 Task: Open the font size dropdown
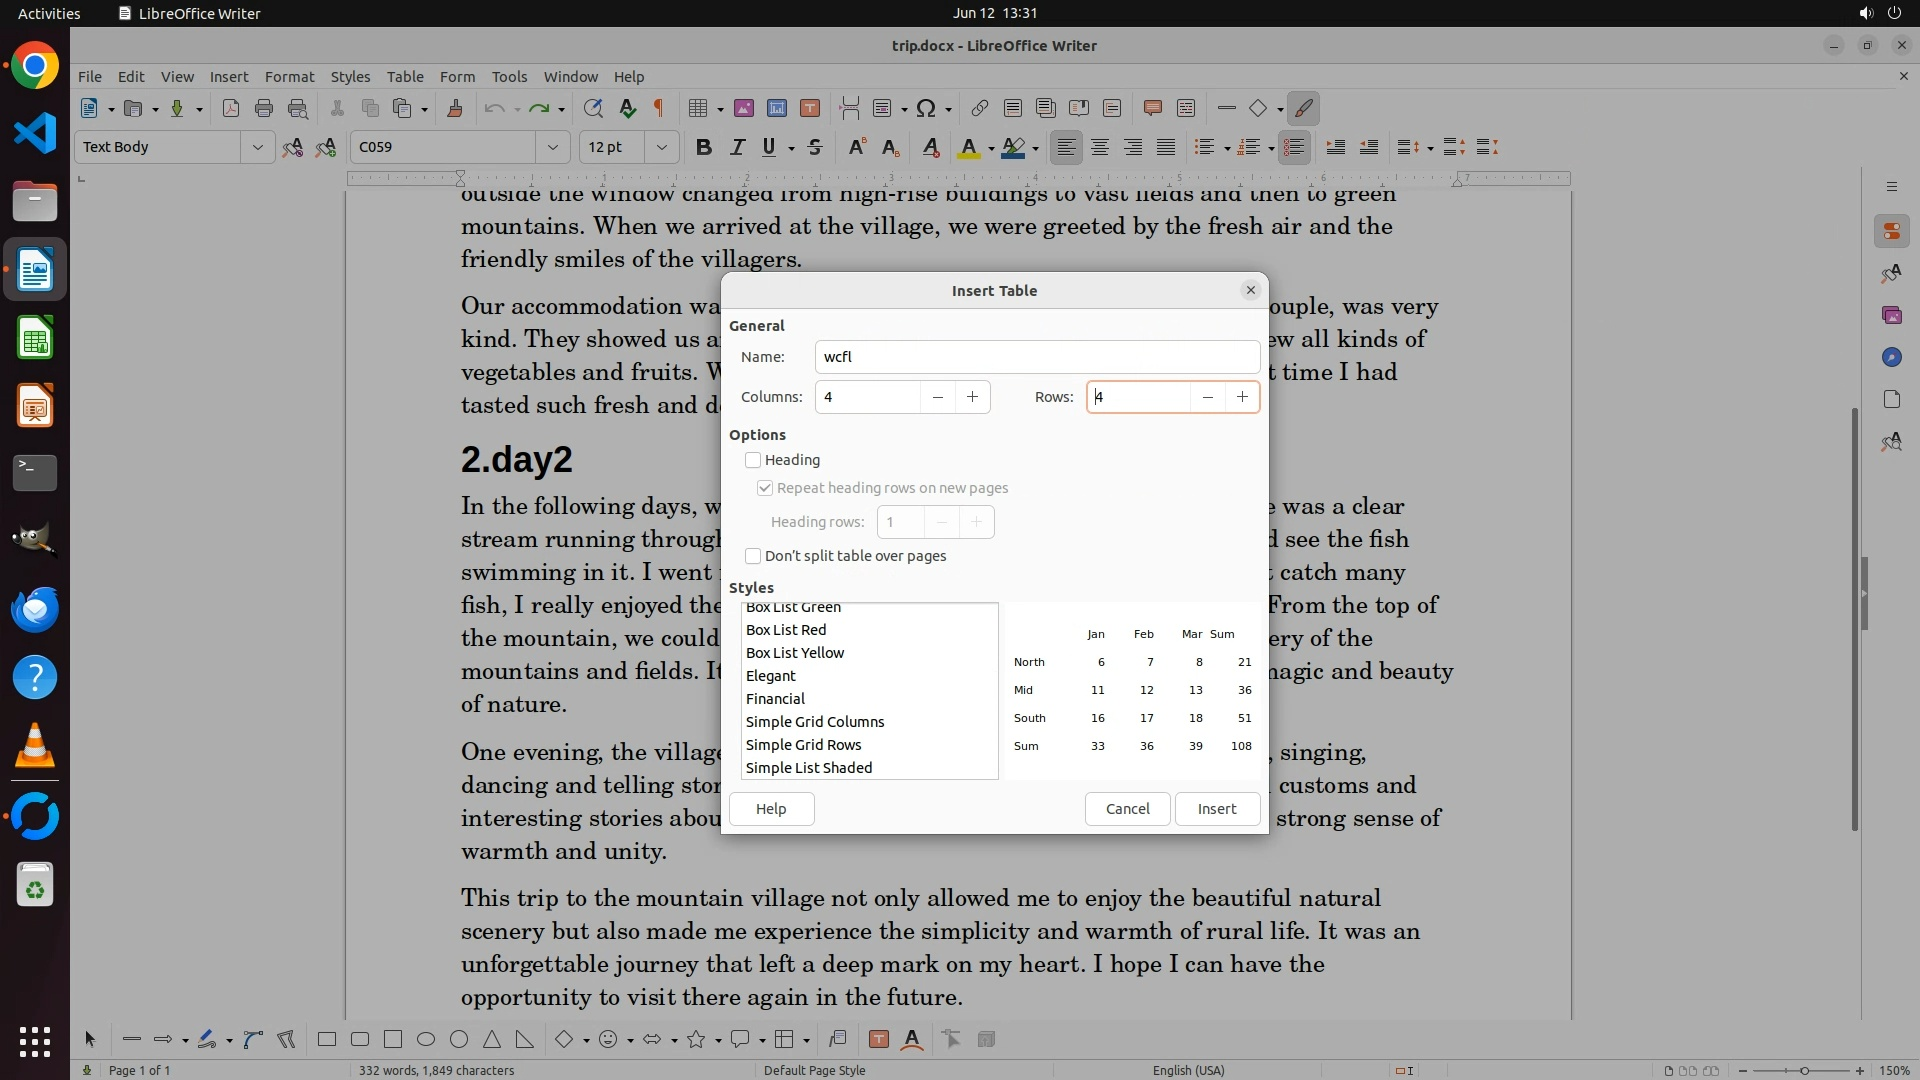click(661, 147)
